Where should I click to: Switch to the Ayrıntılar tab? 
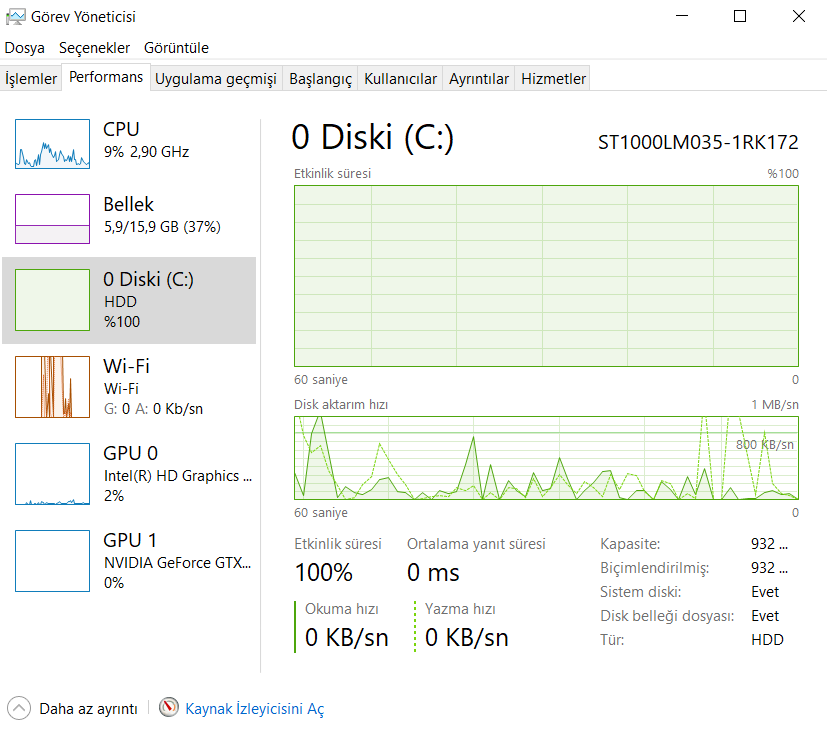click(479, 79)
